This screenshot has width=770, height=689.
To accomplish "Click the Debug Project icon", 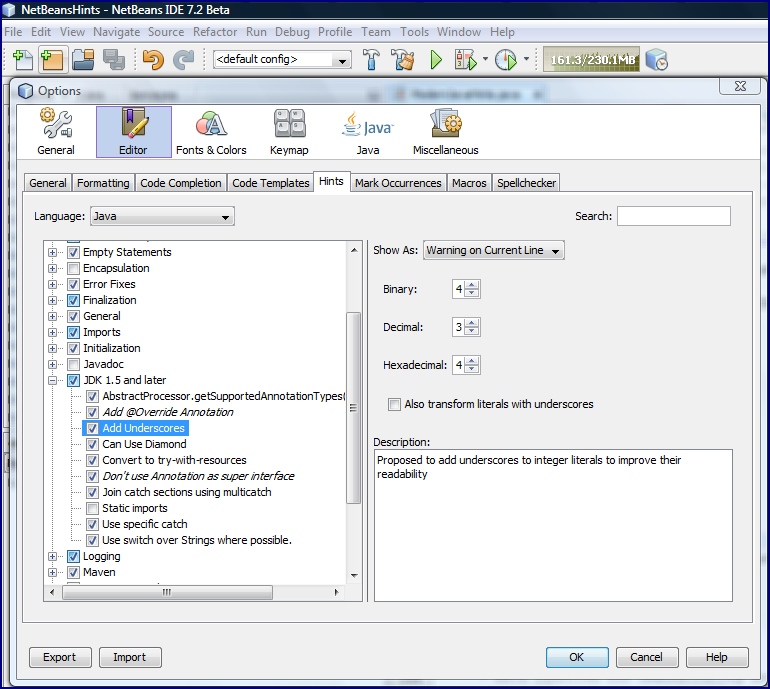I will [466, 60].
